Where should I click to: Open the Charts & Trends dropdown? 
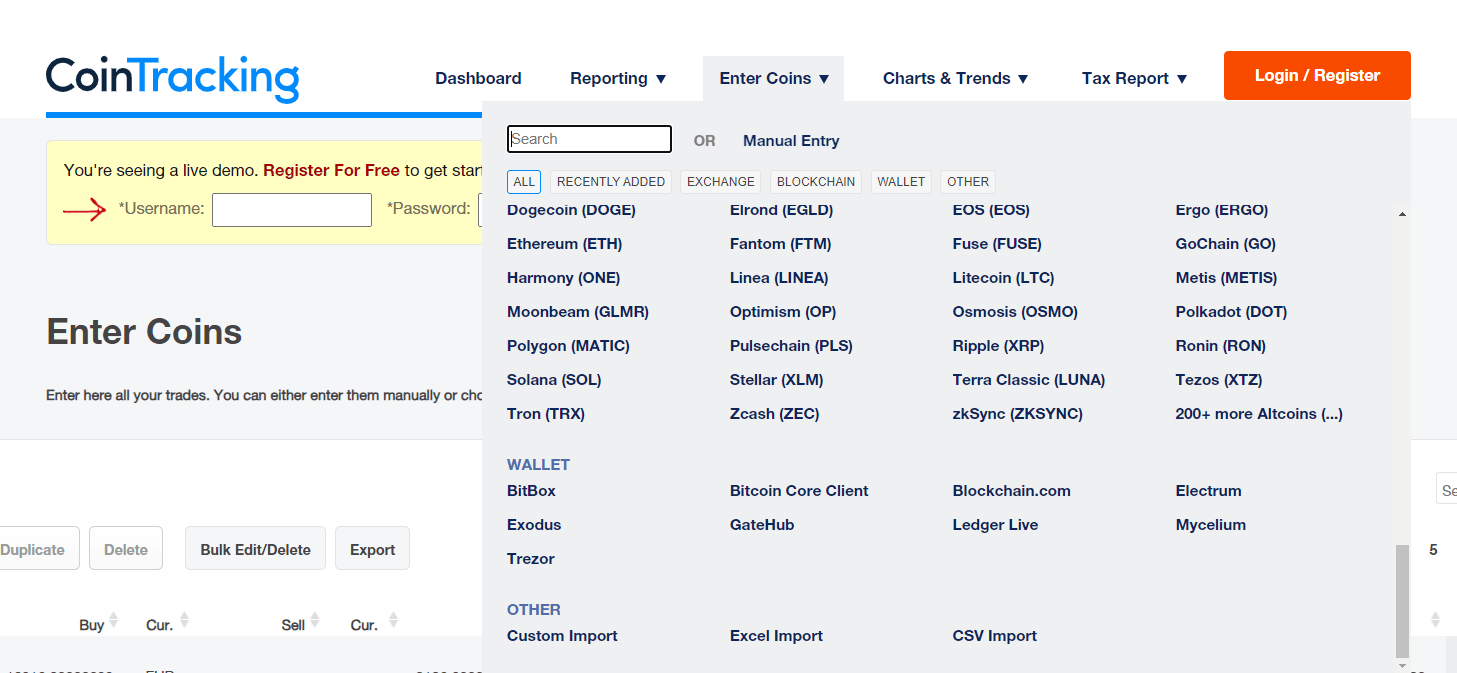[956, 78]
